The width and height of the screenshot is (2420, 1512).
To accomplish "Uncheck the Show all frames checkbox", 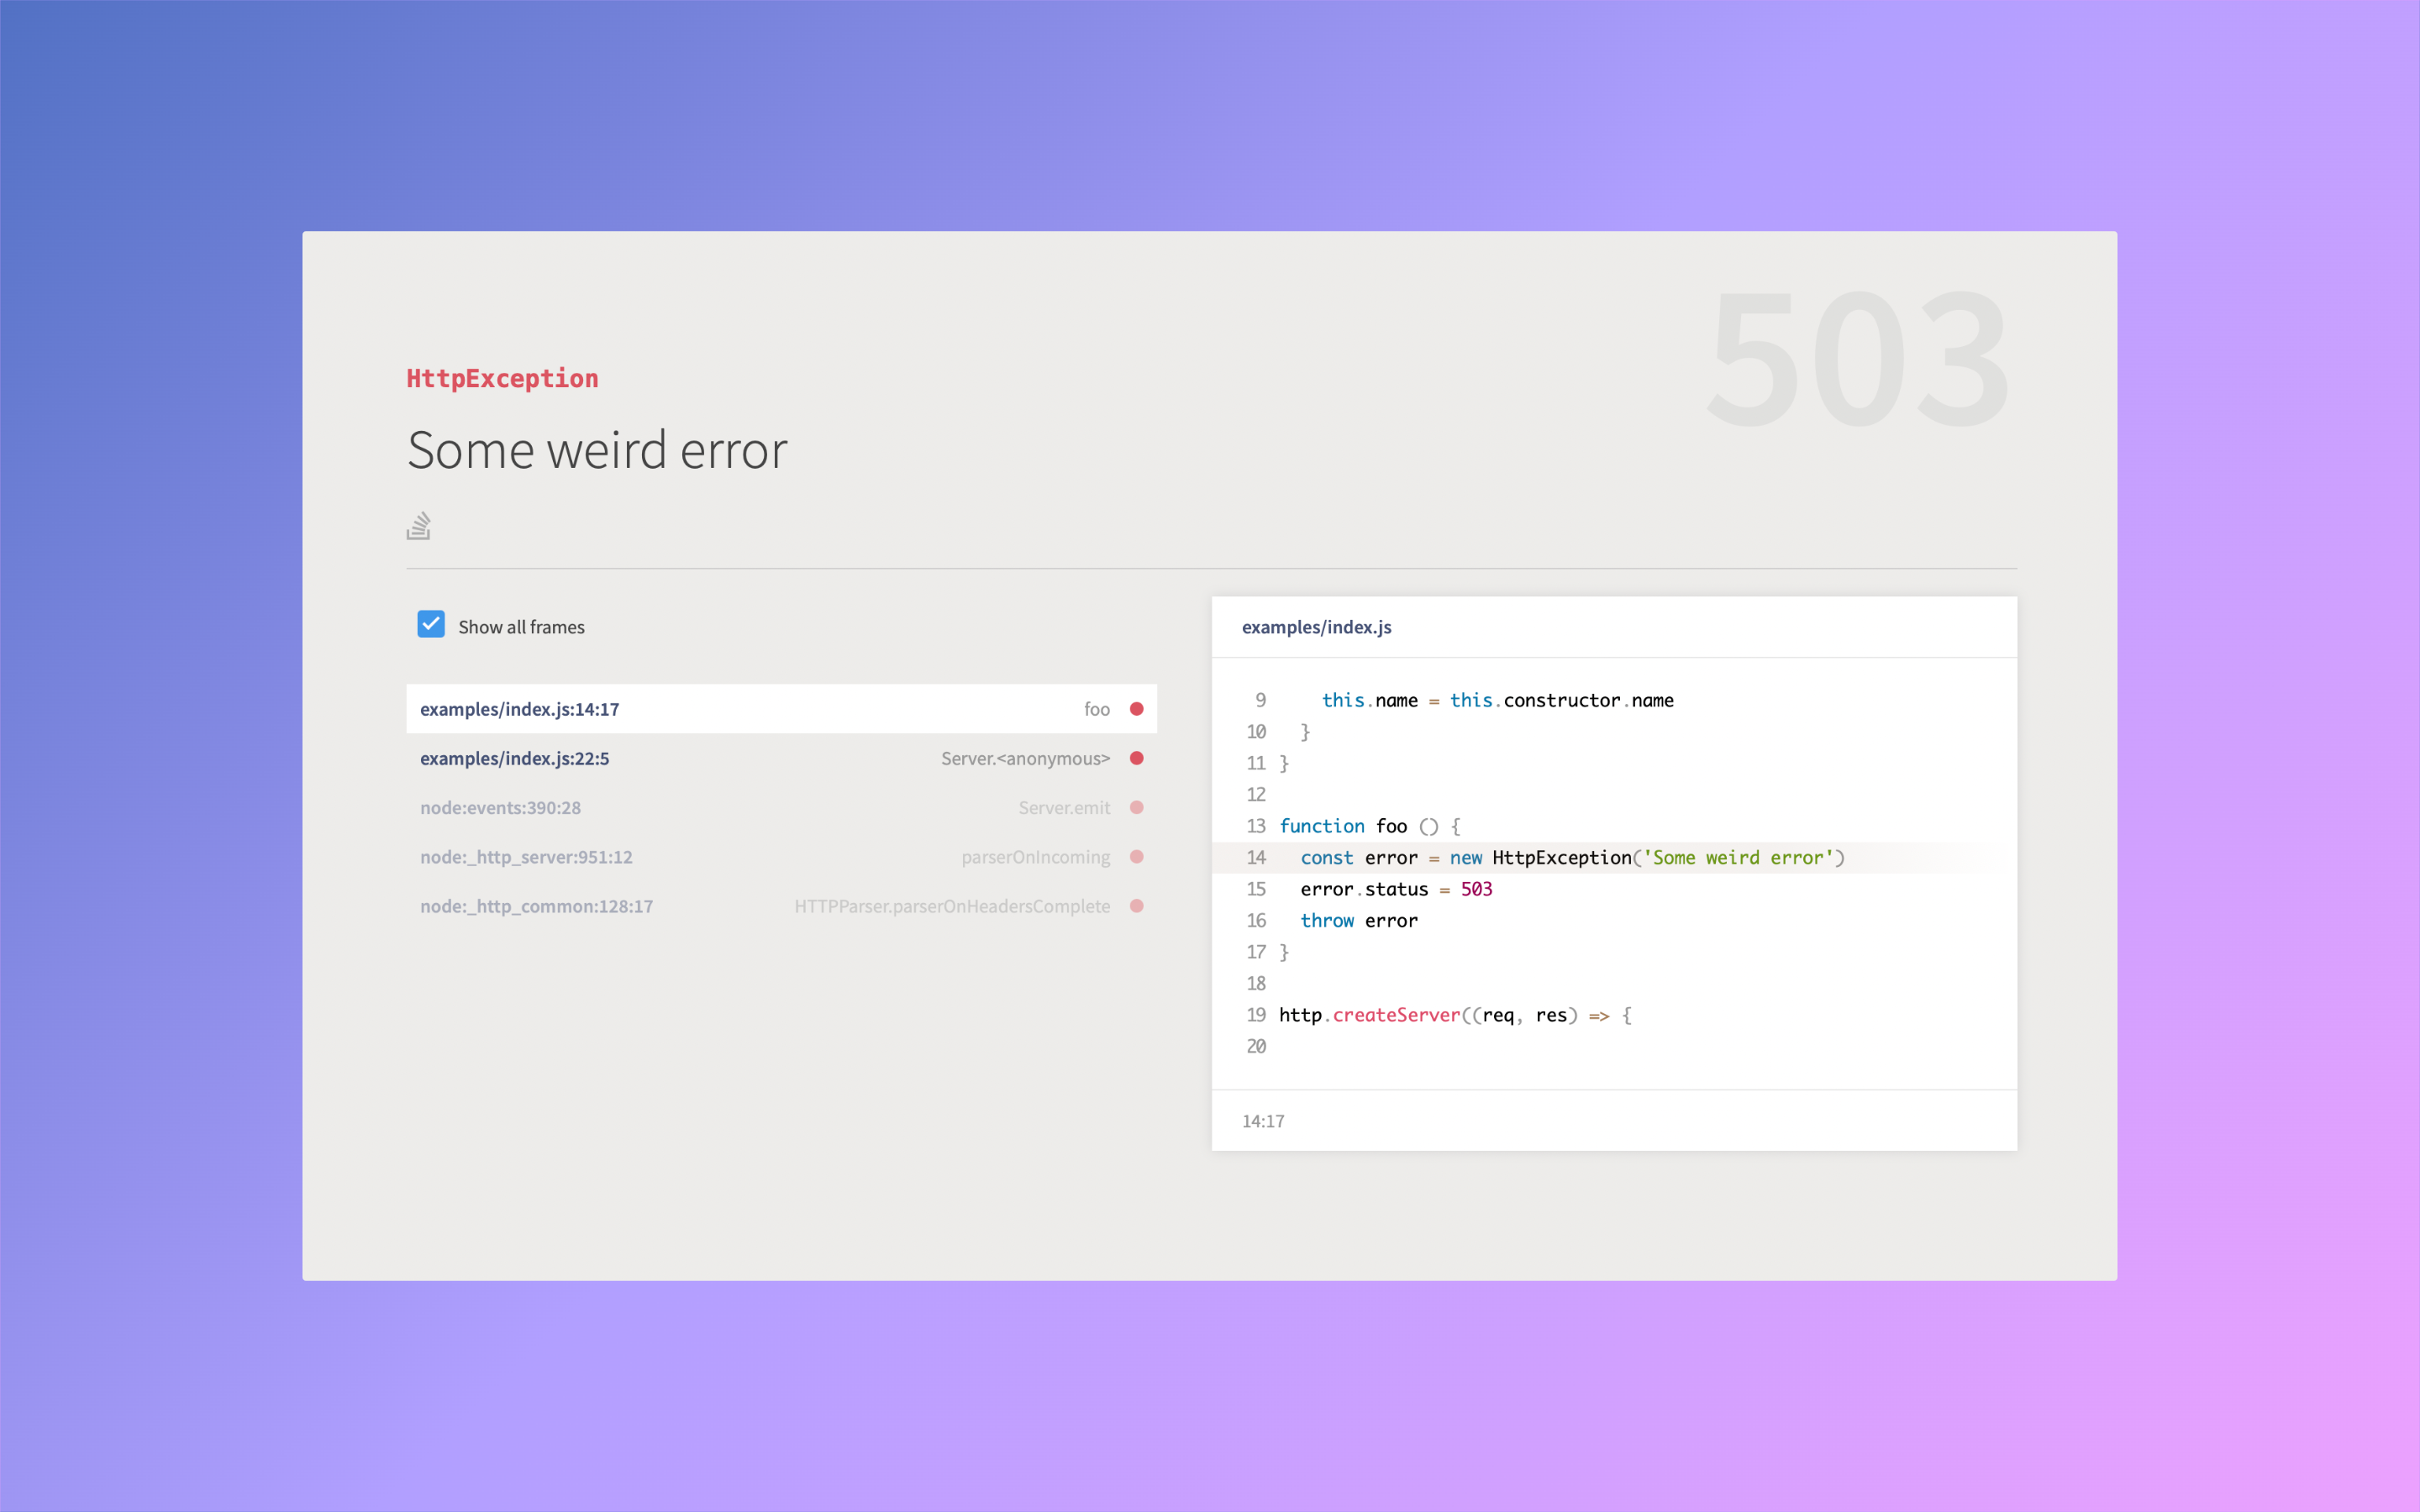I will click(431, 625).
